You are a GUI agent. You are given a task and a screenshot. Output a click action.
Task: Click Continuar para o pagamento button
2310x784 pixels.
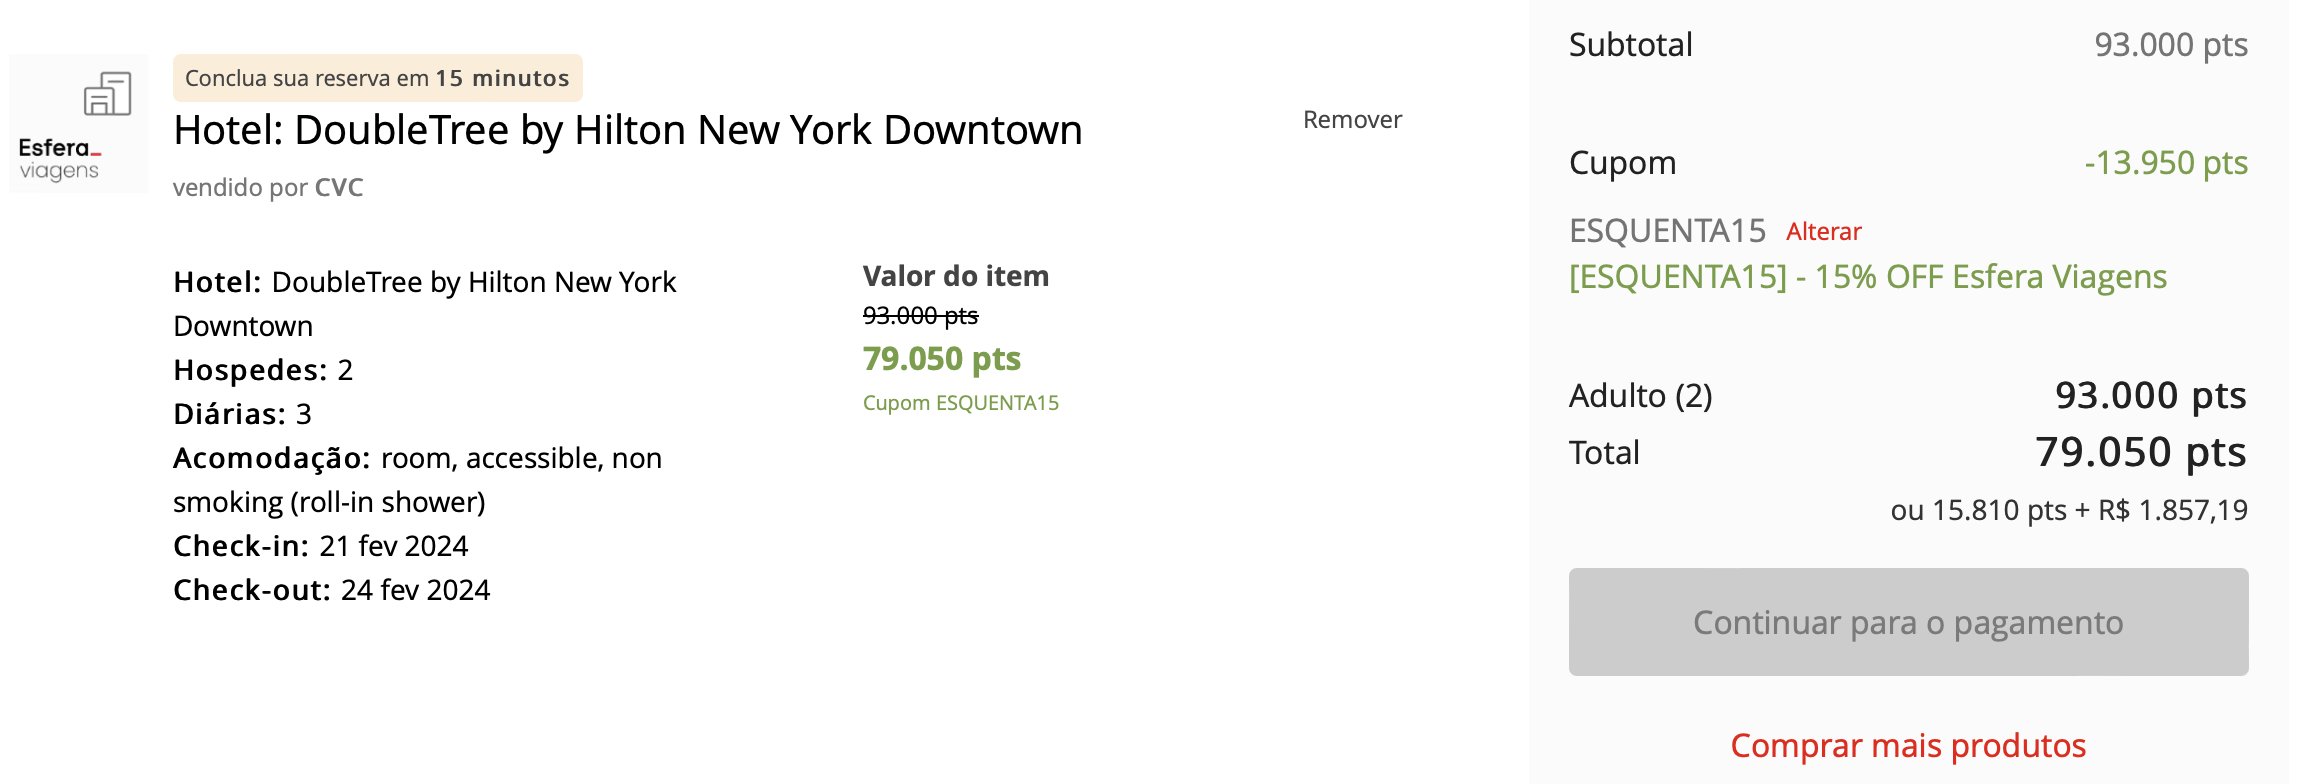(x=1908, y=622)
